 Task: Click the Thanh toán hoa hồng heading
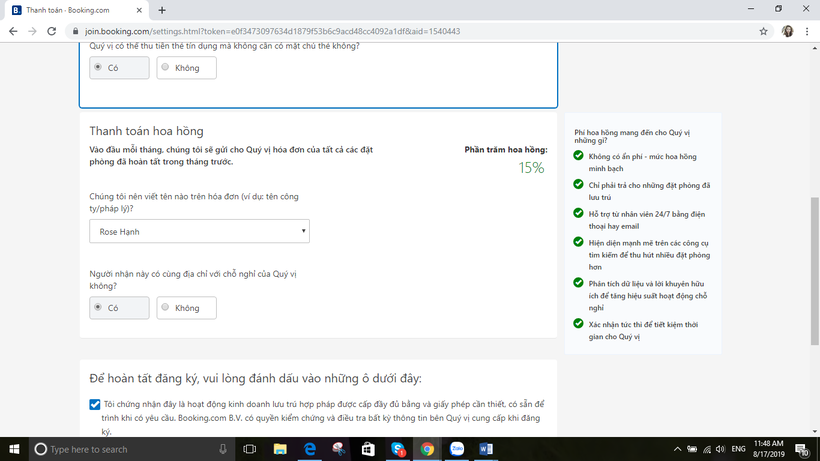click(x=146, y=131)
